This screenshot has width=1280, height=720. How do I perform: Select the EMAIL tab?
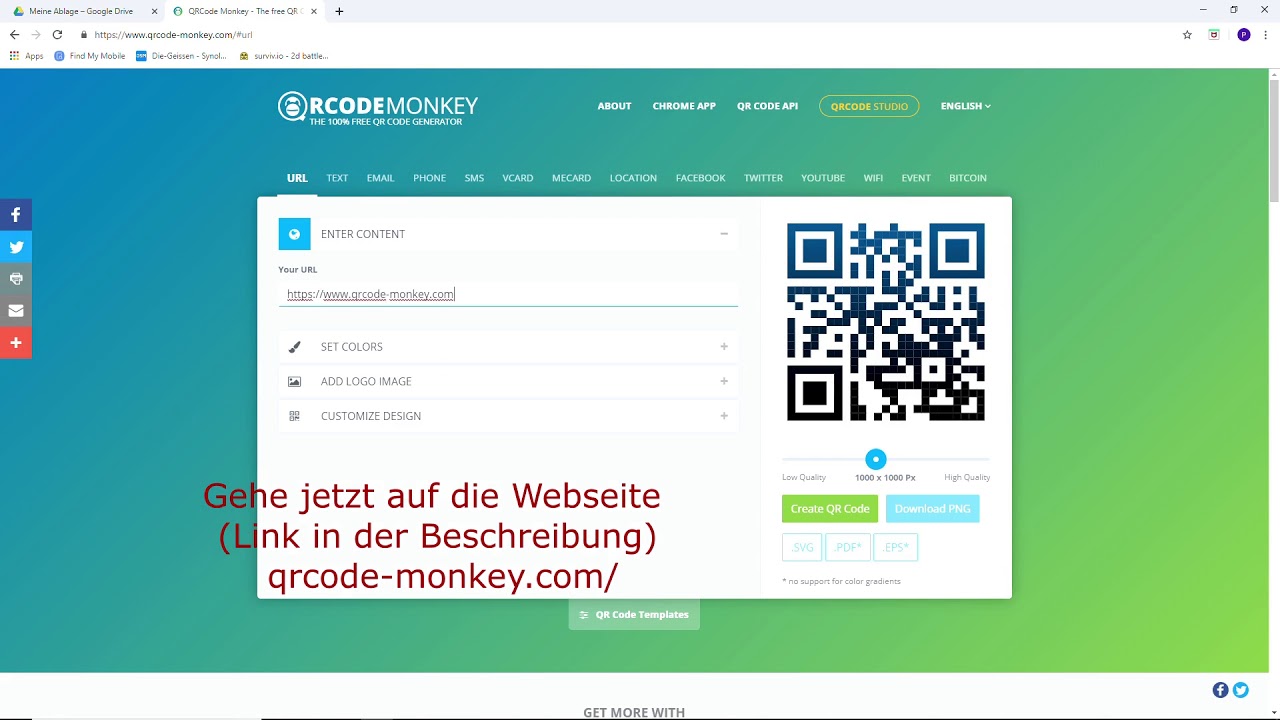click(380, 178)
